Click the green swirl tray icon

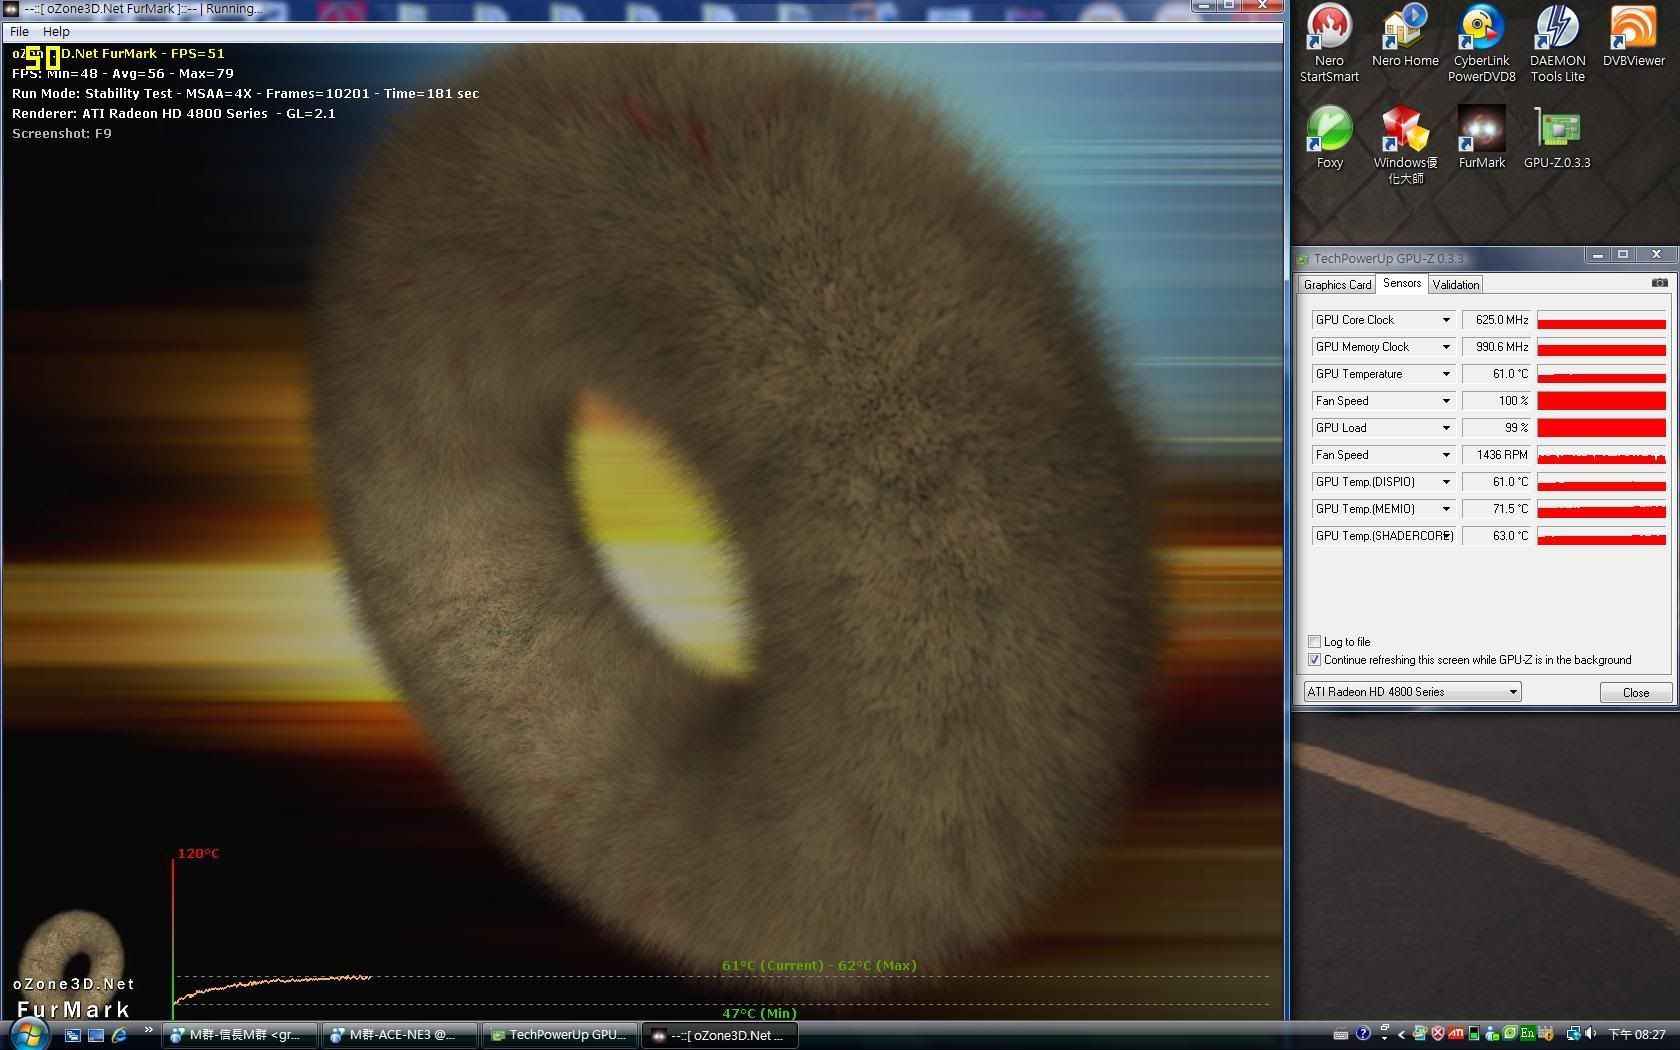[x=1510, y=1034]
